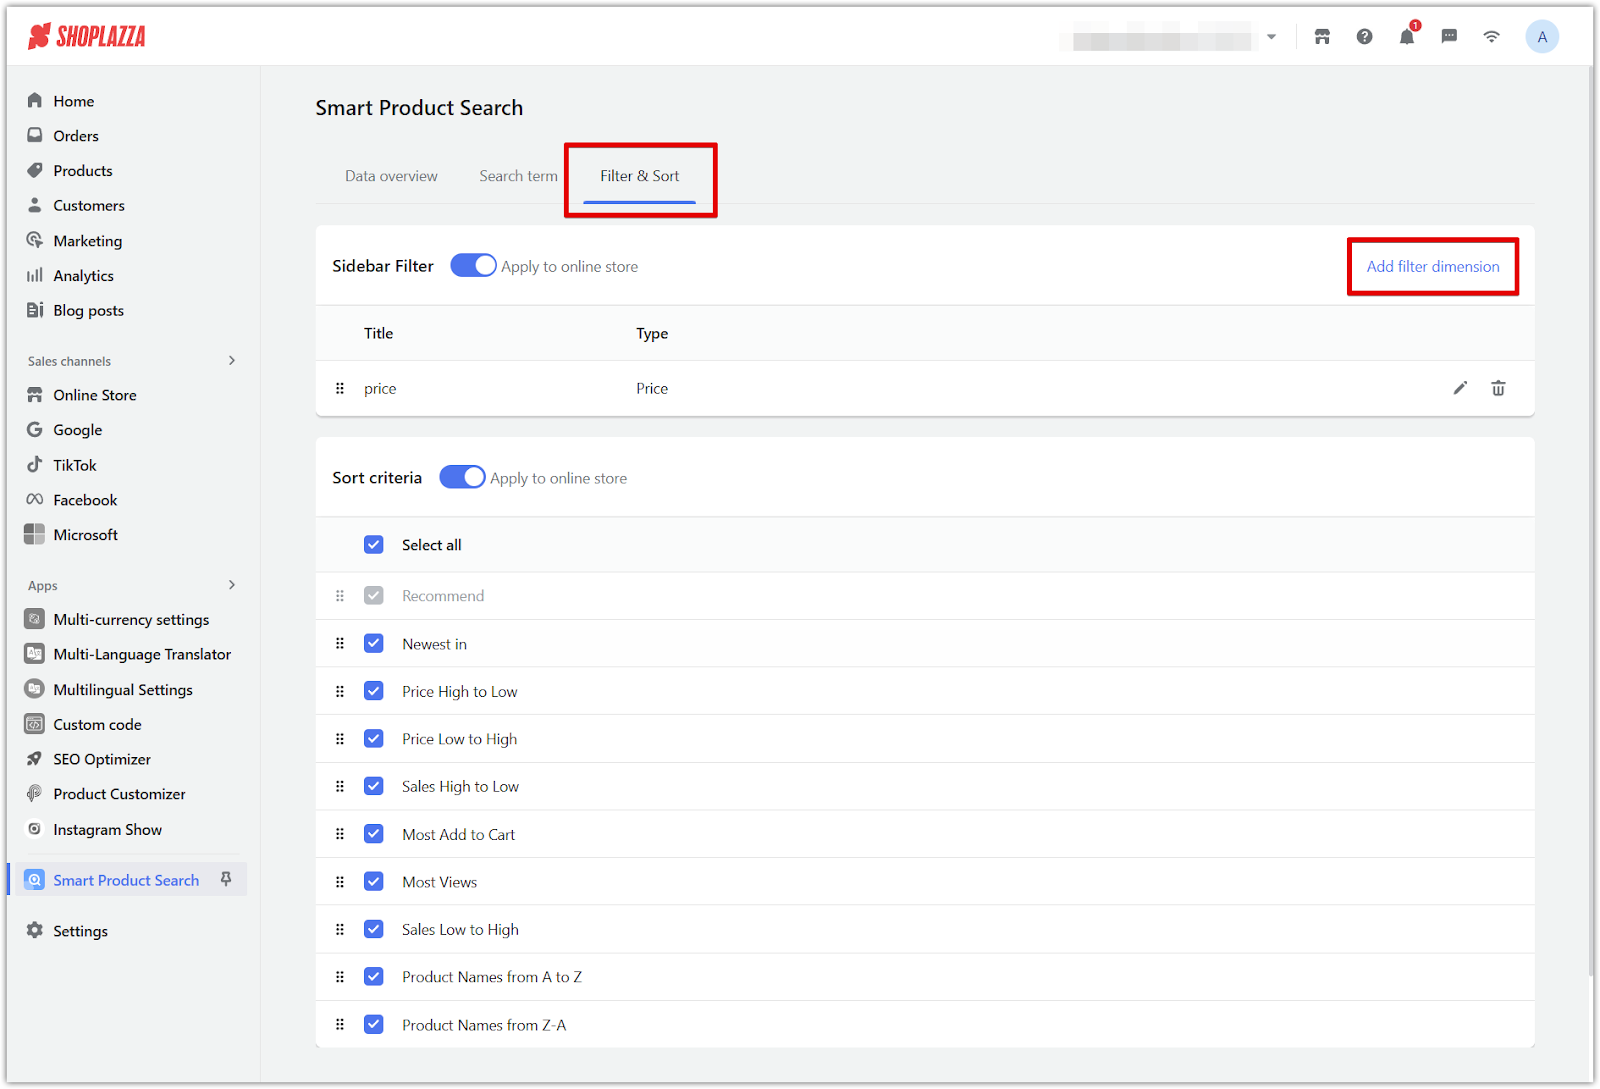Edit the price filter with pencil icon
1600x1089 pixels.
tap(1460, 388)
